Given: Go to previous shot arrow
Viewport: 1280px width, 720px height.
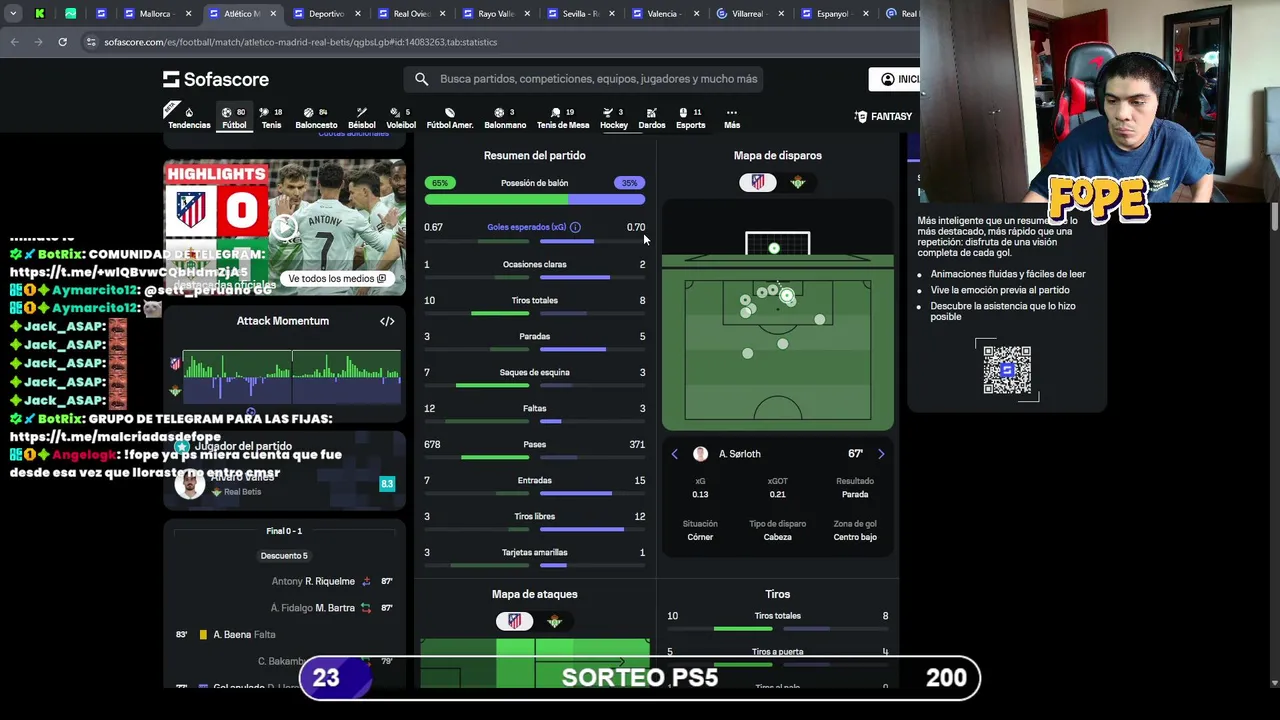Looking at the screenshot, I should (674, 454).
